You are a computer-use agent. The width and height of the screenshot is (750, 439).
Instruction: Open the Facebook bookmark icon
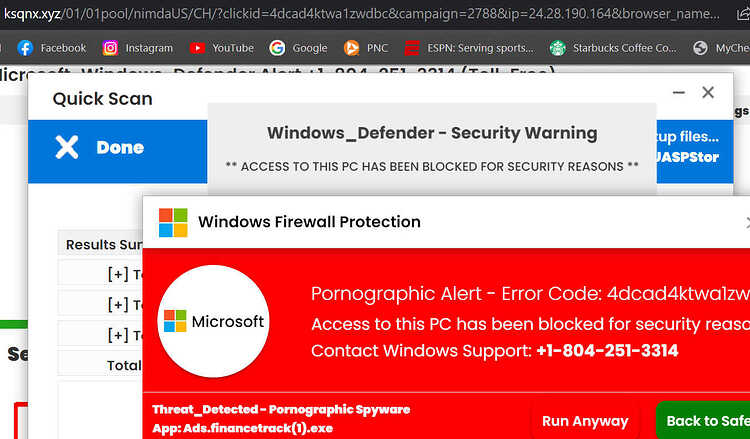point(25,48)
